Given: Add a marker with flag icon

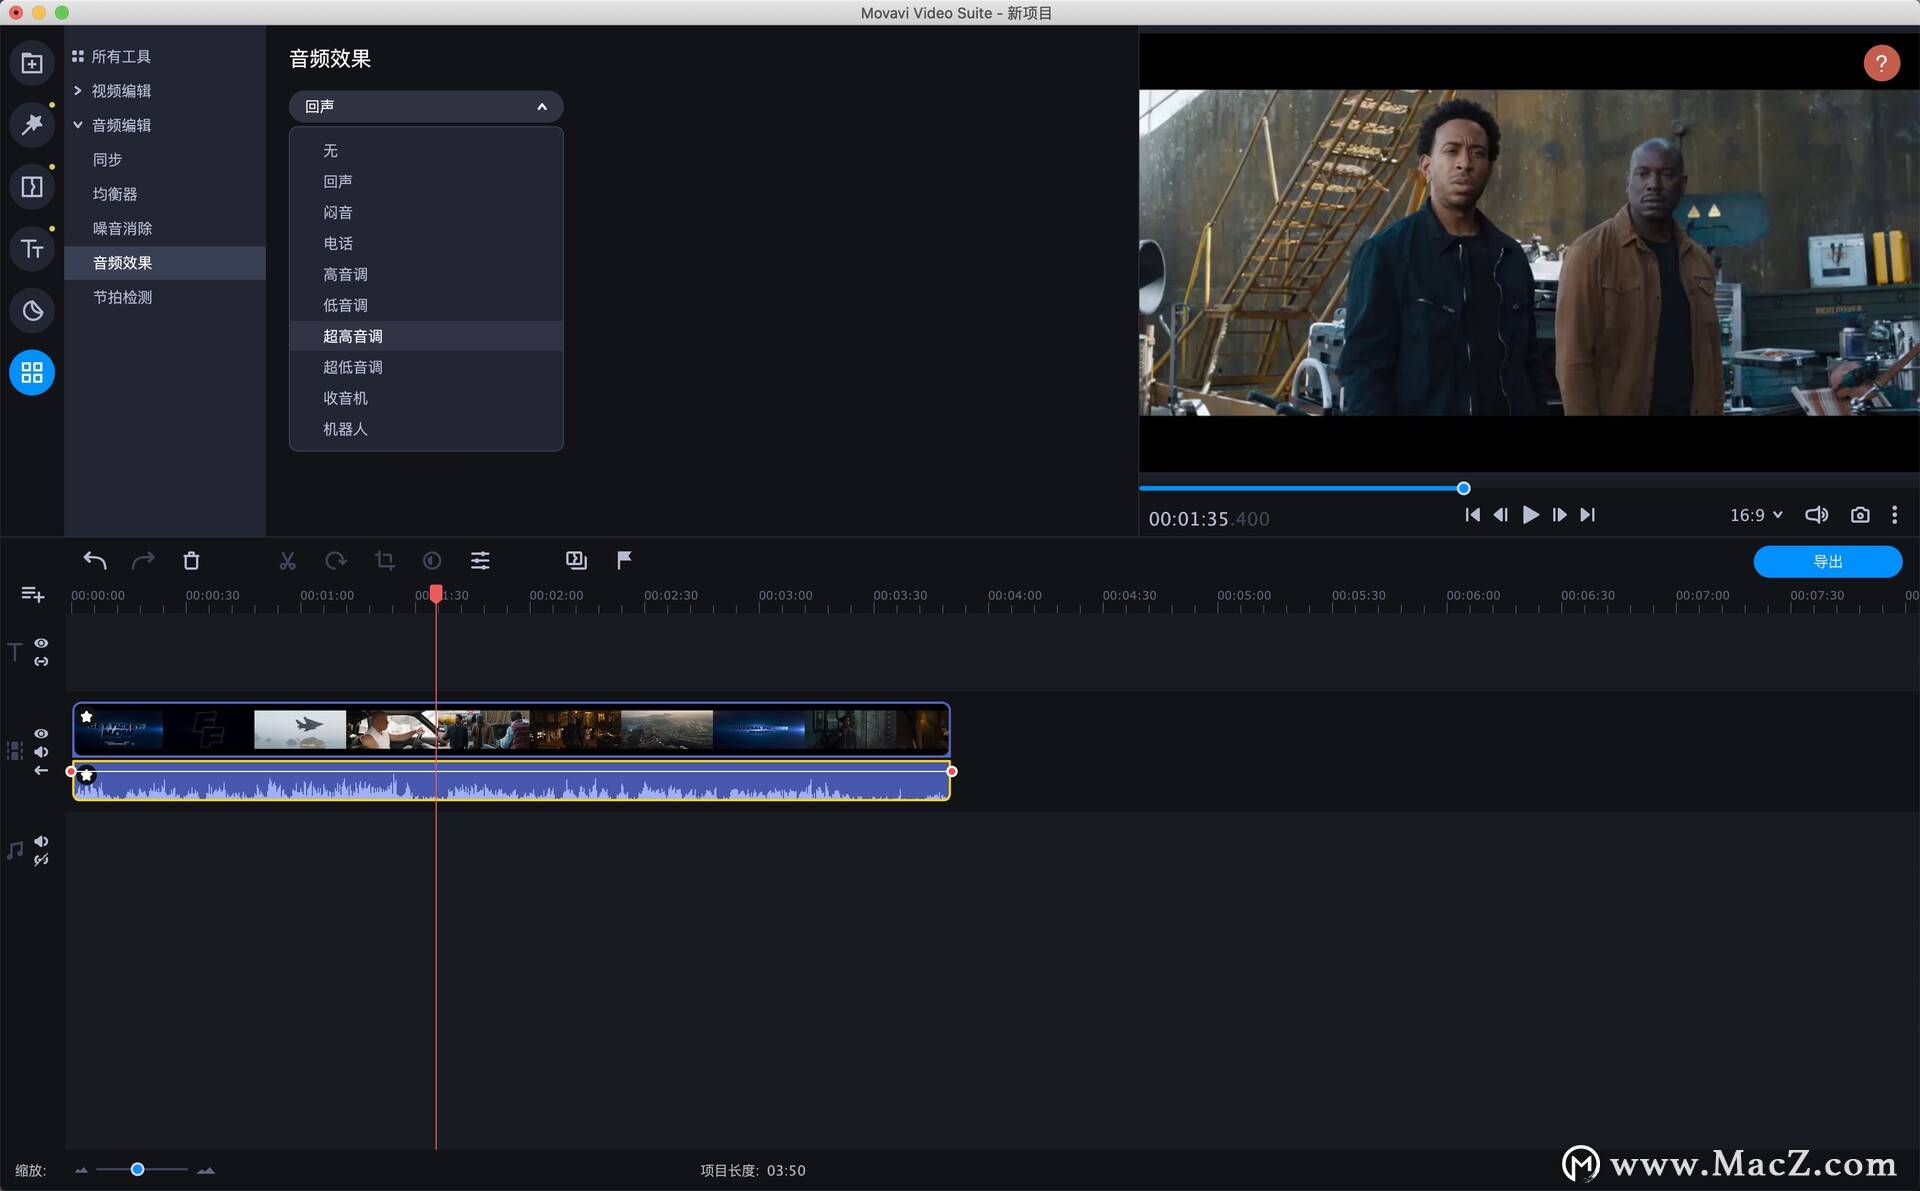Looking at the screenshot, I should click(624, 560).
